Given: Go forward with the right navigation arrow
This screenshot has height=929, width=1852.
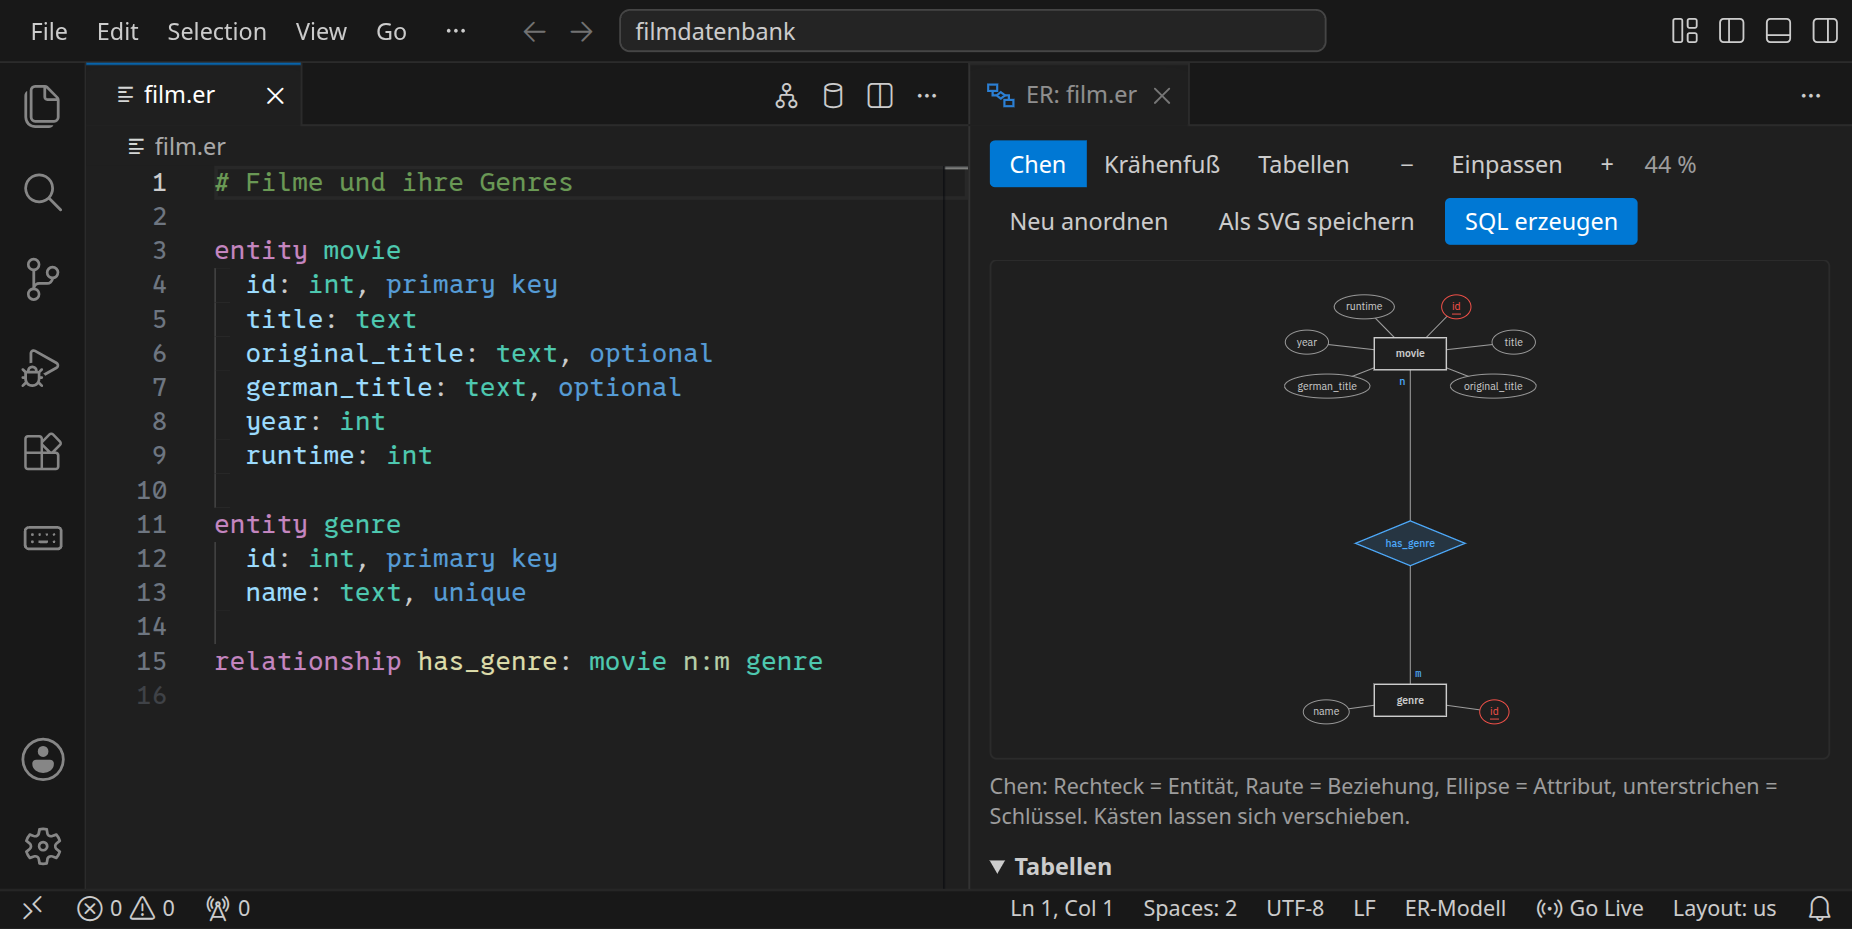Looking at the screenshot, I should 581,32.
